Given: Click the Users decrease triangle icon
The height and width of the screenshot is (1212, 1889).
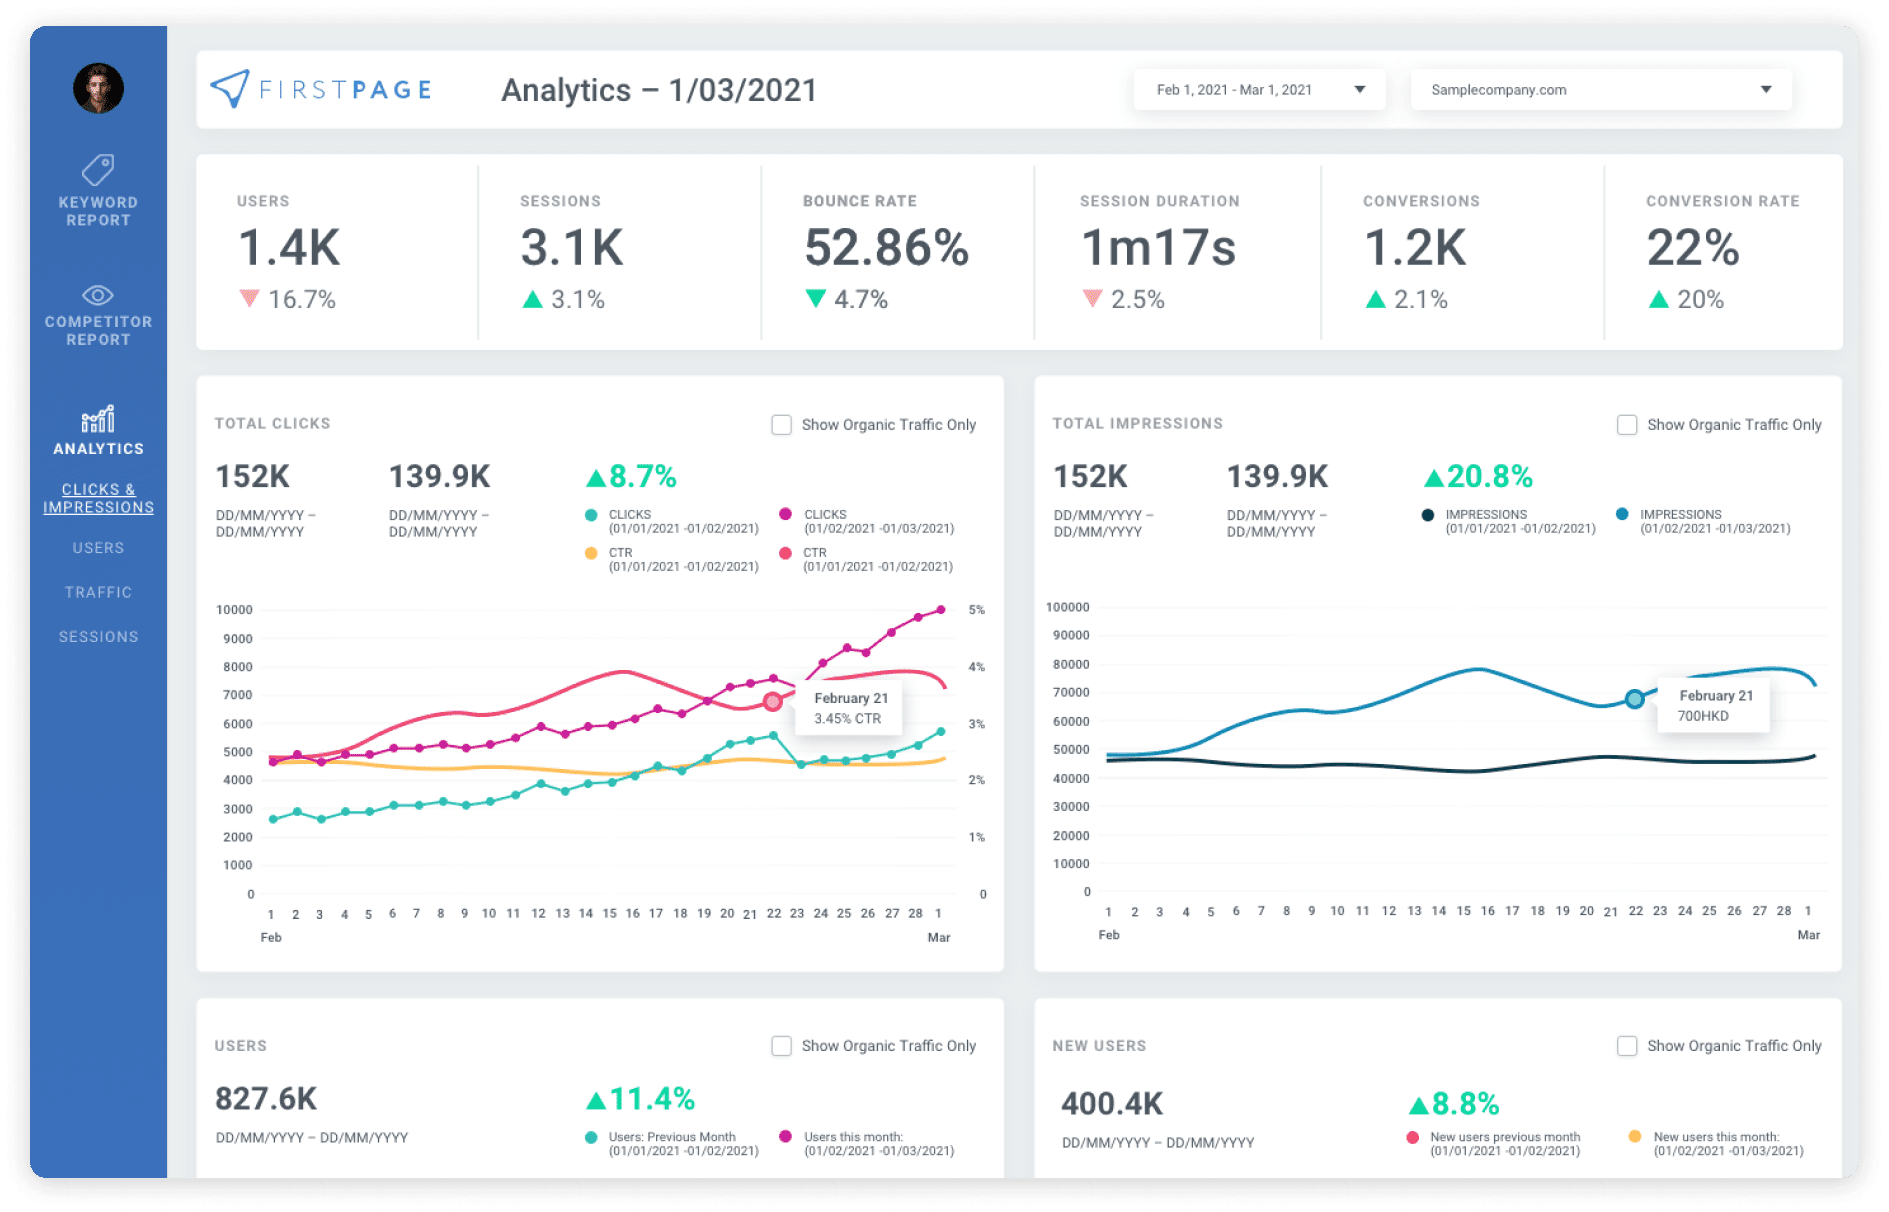Looking at the screenshot, I should 249,299.
